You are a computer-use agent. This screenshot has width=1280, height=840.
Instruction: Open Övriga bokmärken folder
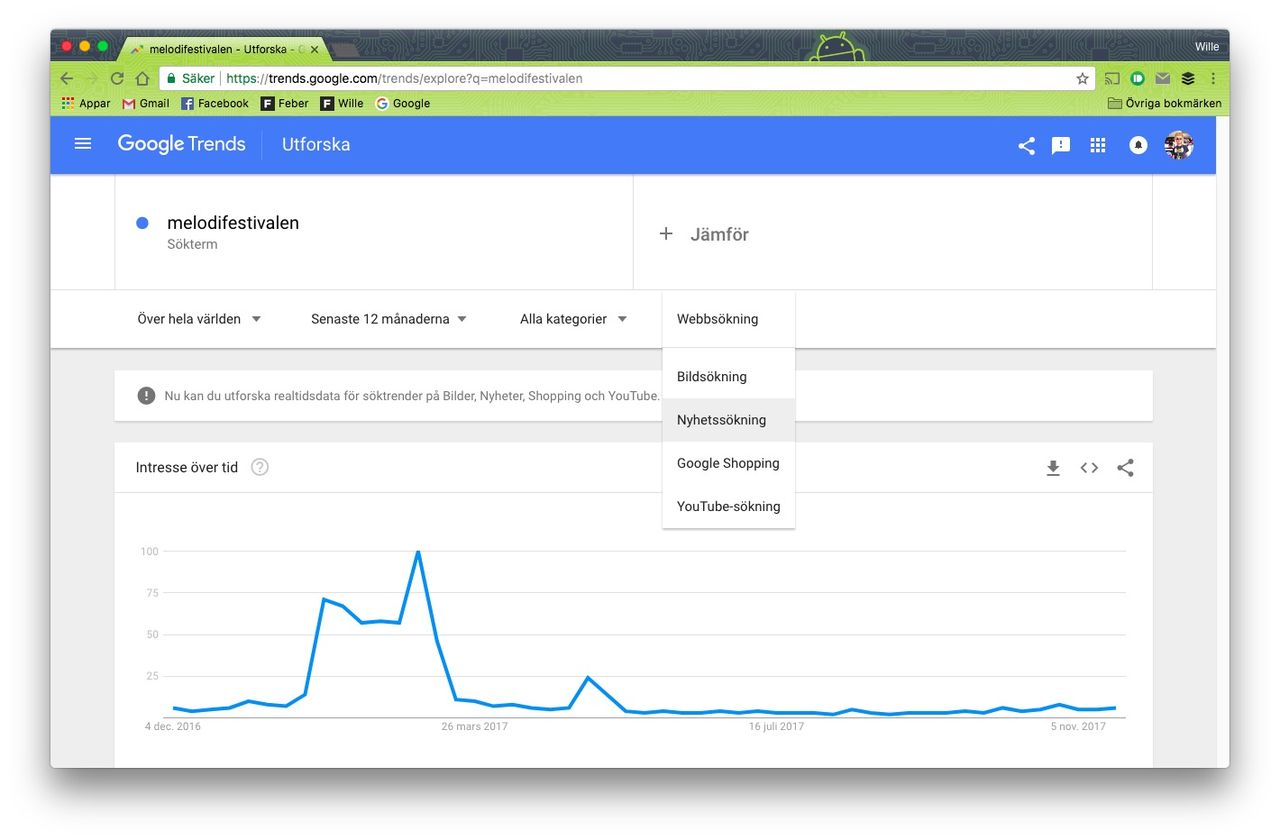(1165, 103)
